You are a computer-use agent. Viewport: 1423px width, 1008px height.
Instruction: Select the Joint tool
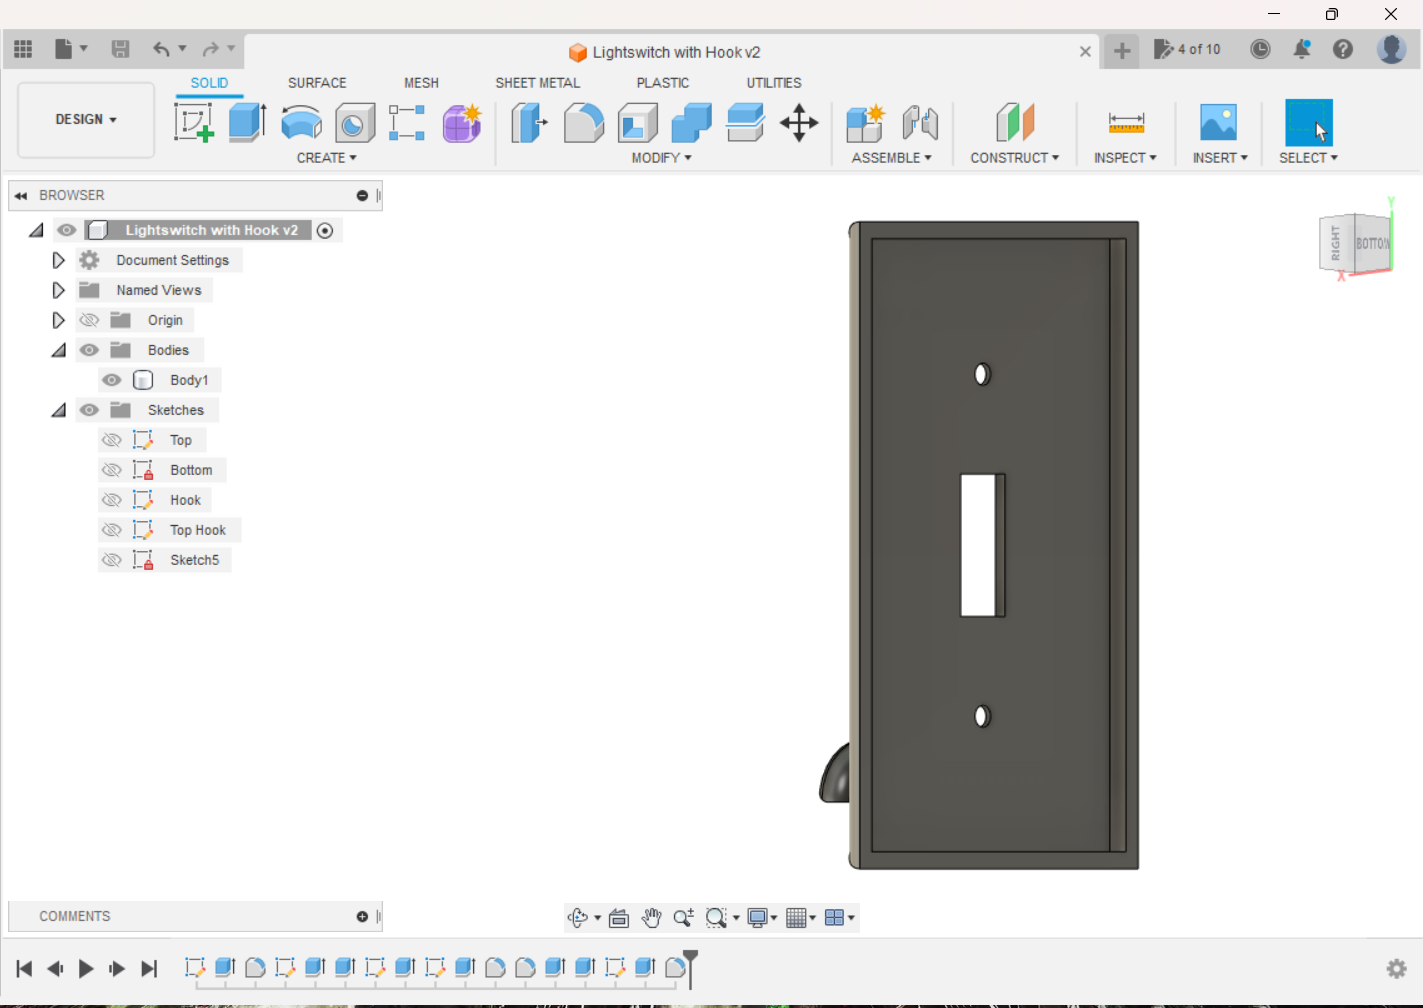coord(920,123)
